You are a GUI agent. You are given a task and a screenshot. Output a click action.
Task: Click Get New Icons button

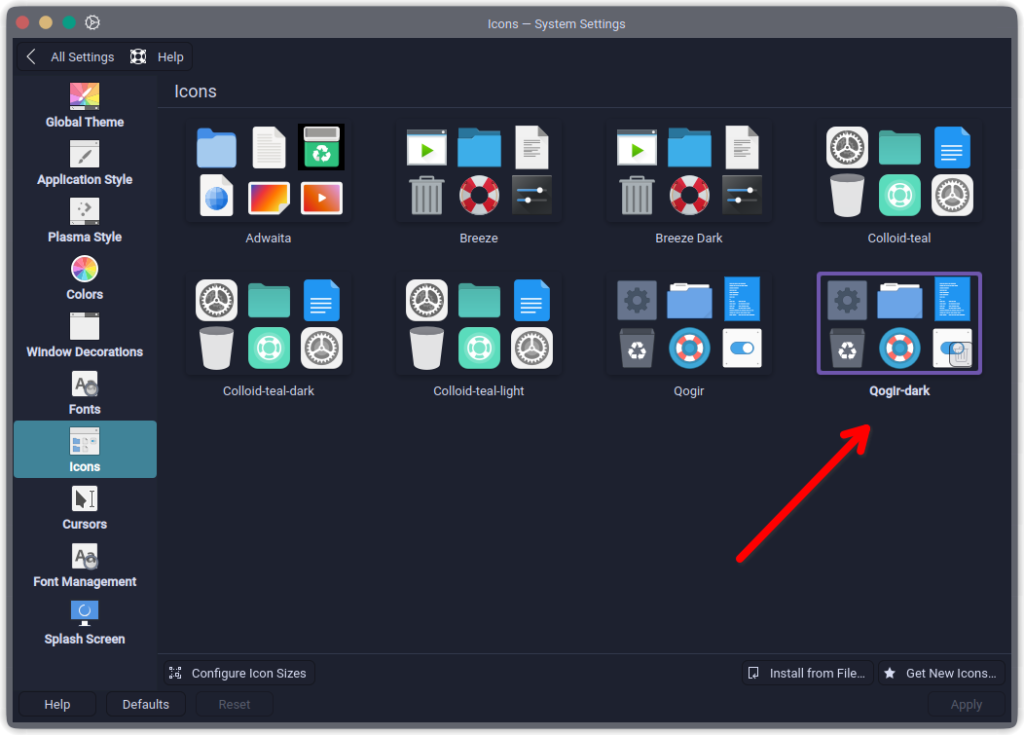tap(942, 673)
